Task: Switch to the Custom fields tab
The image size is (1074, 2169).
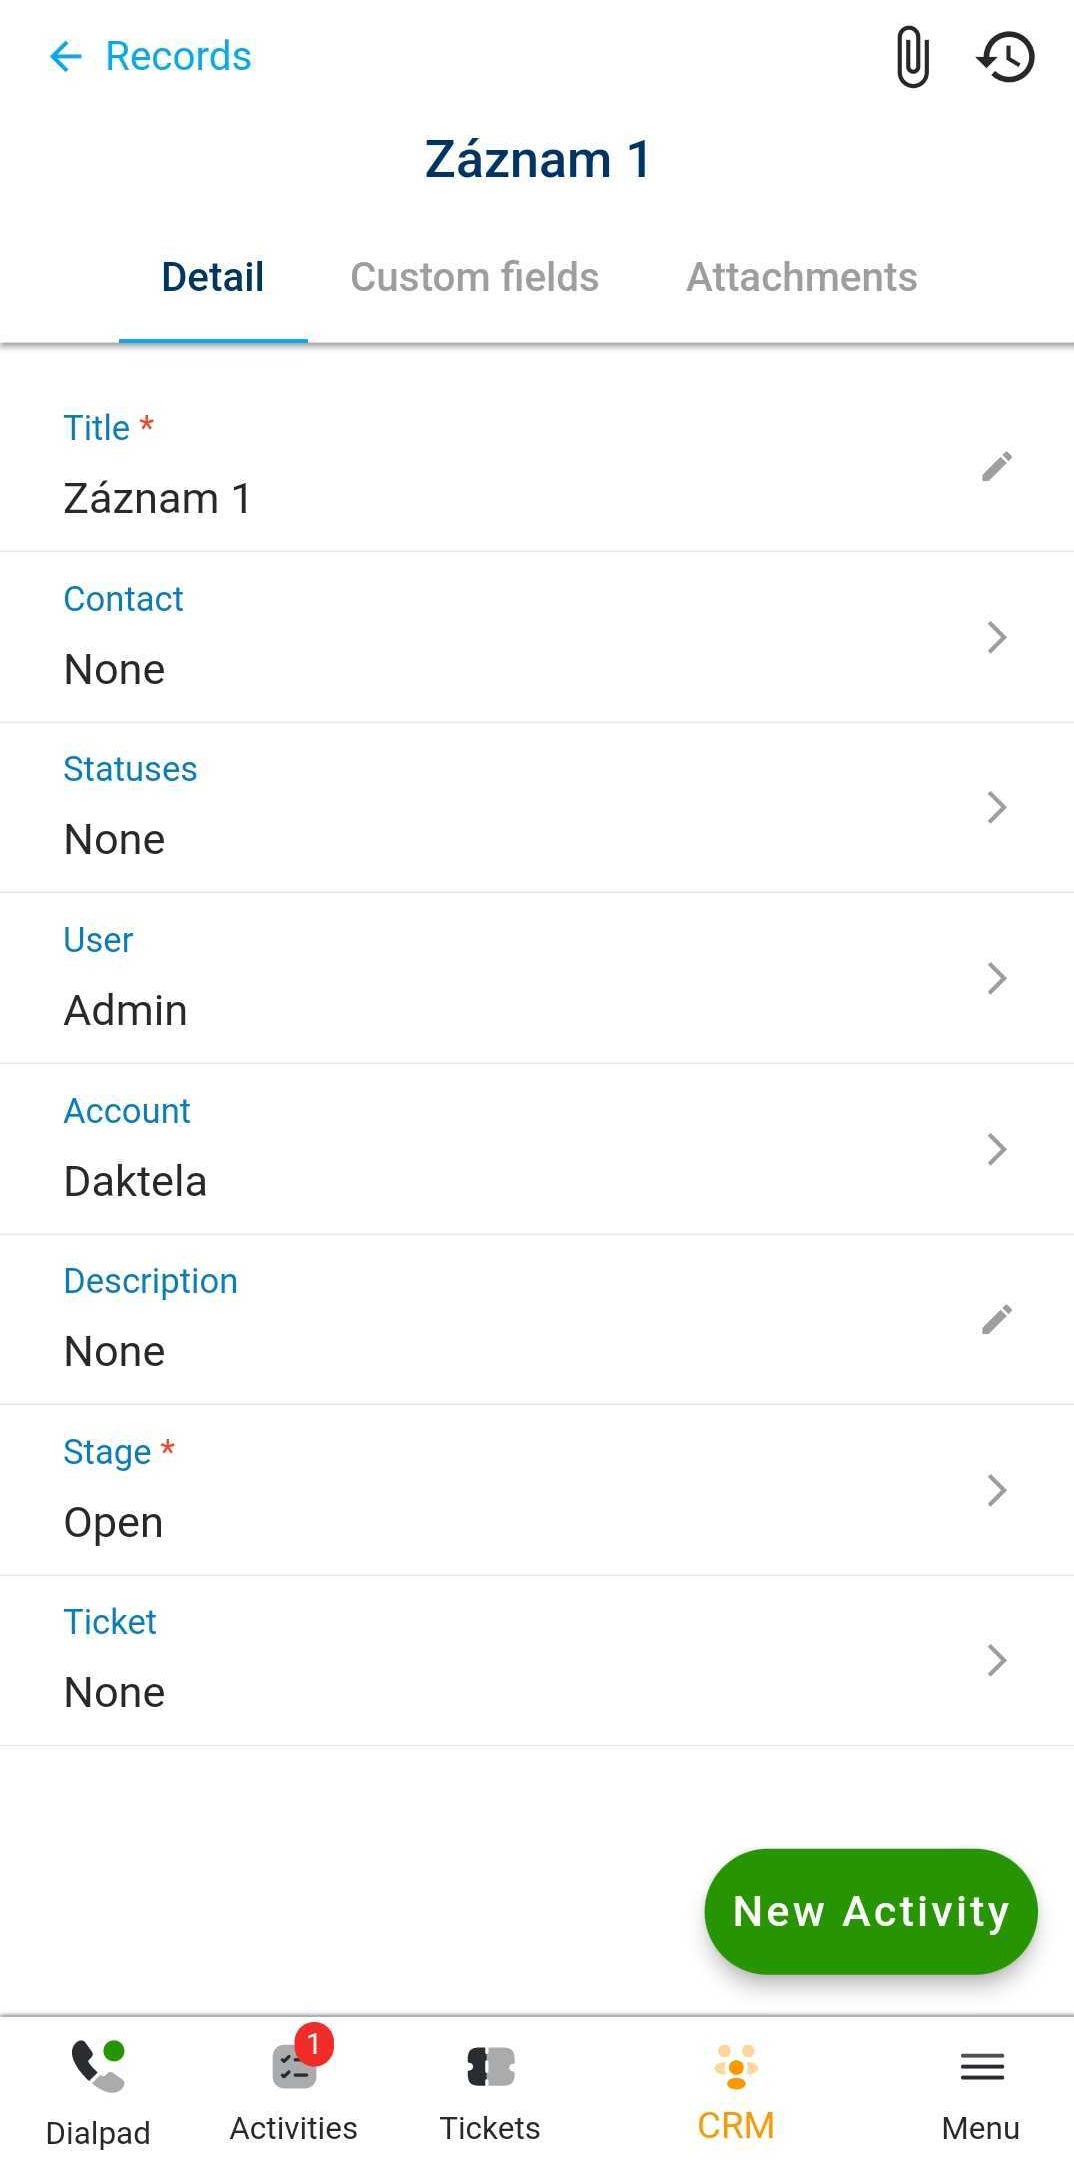Action: point(474,277)
